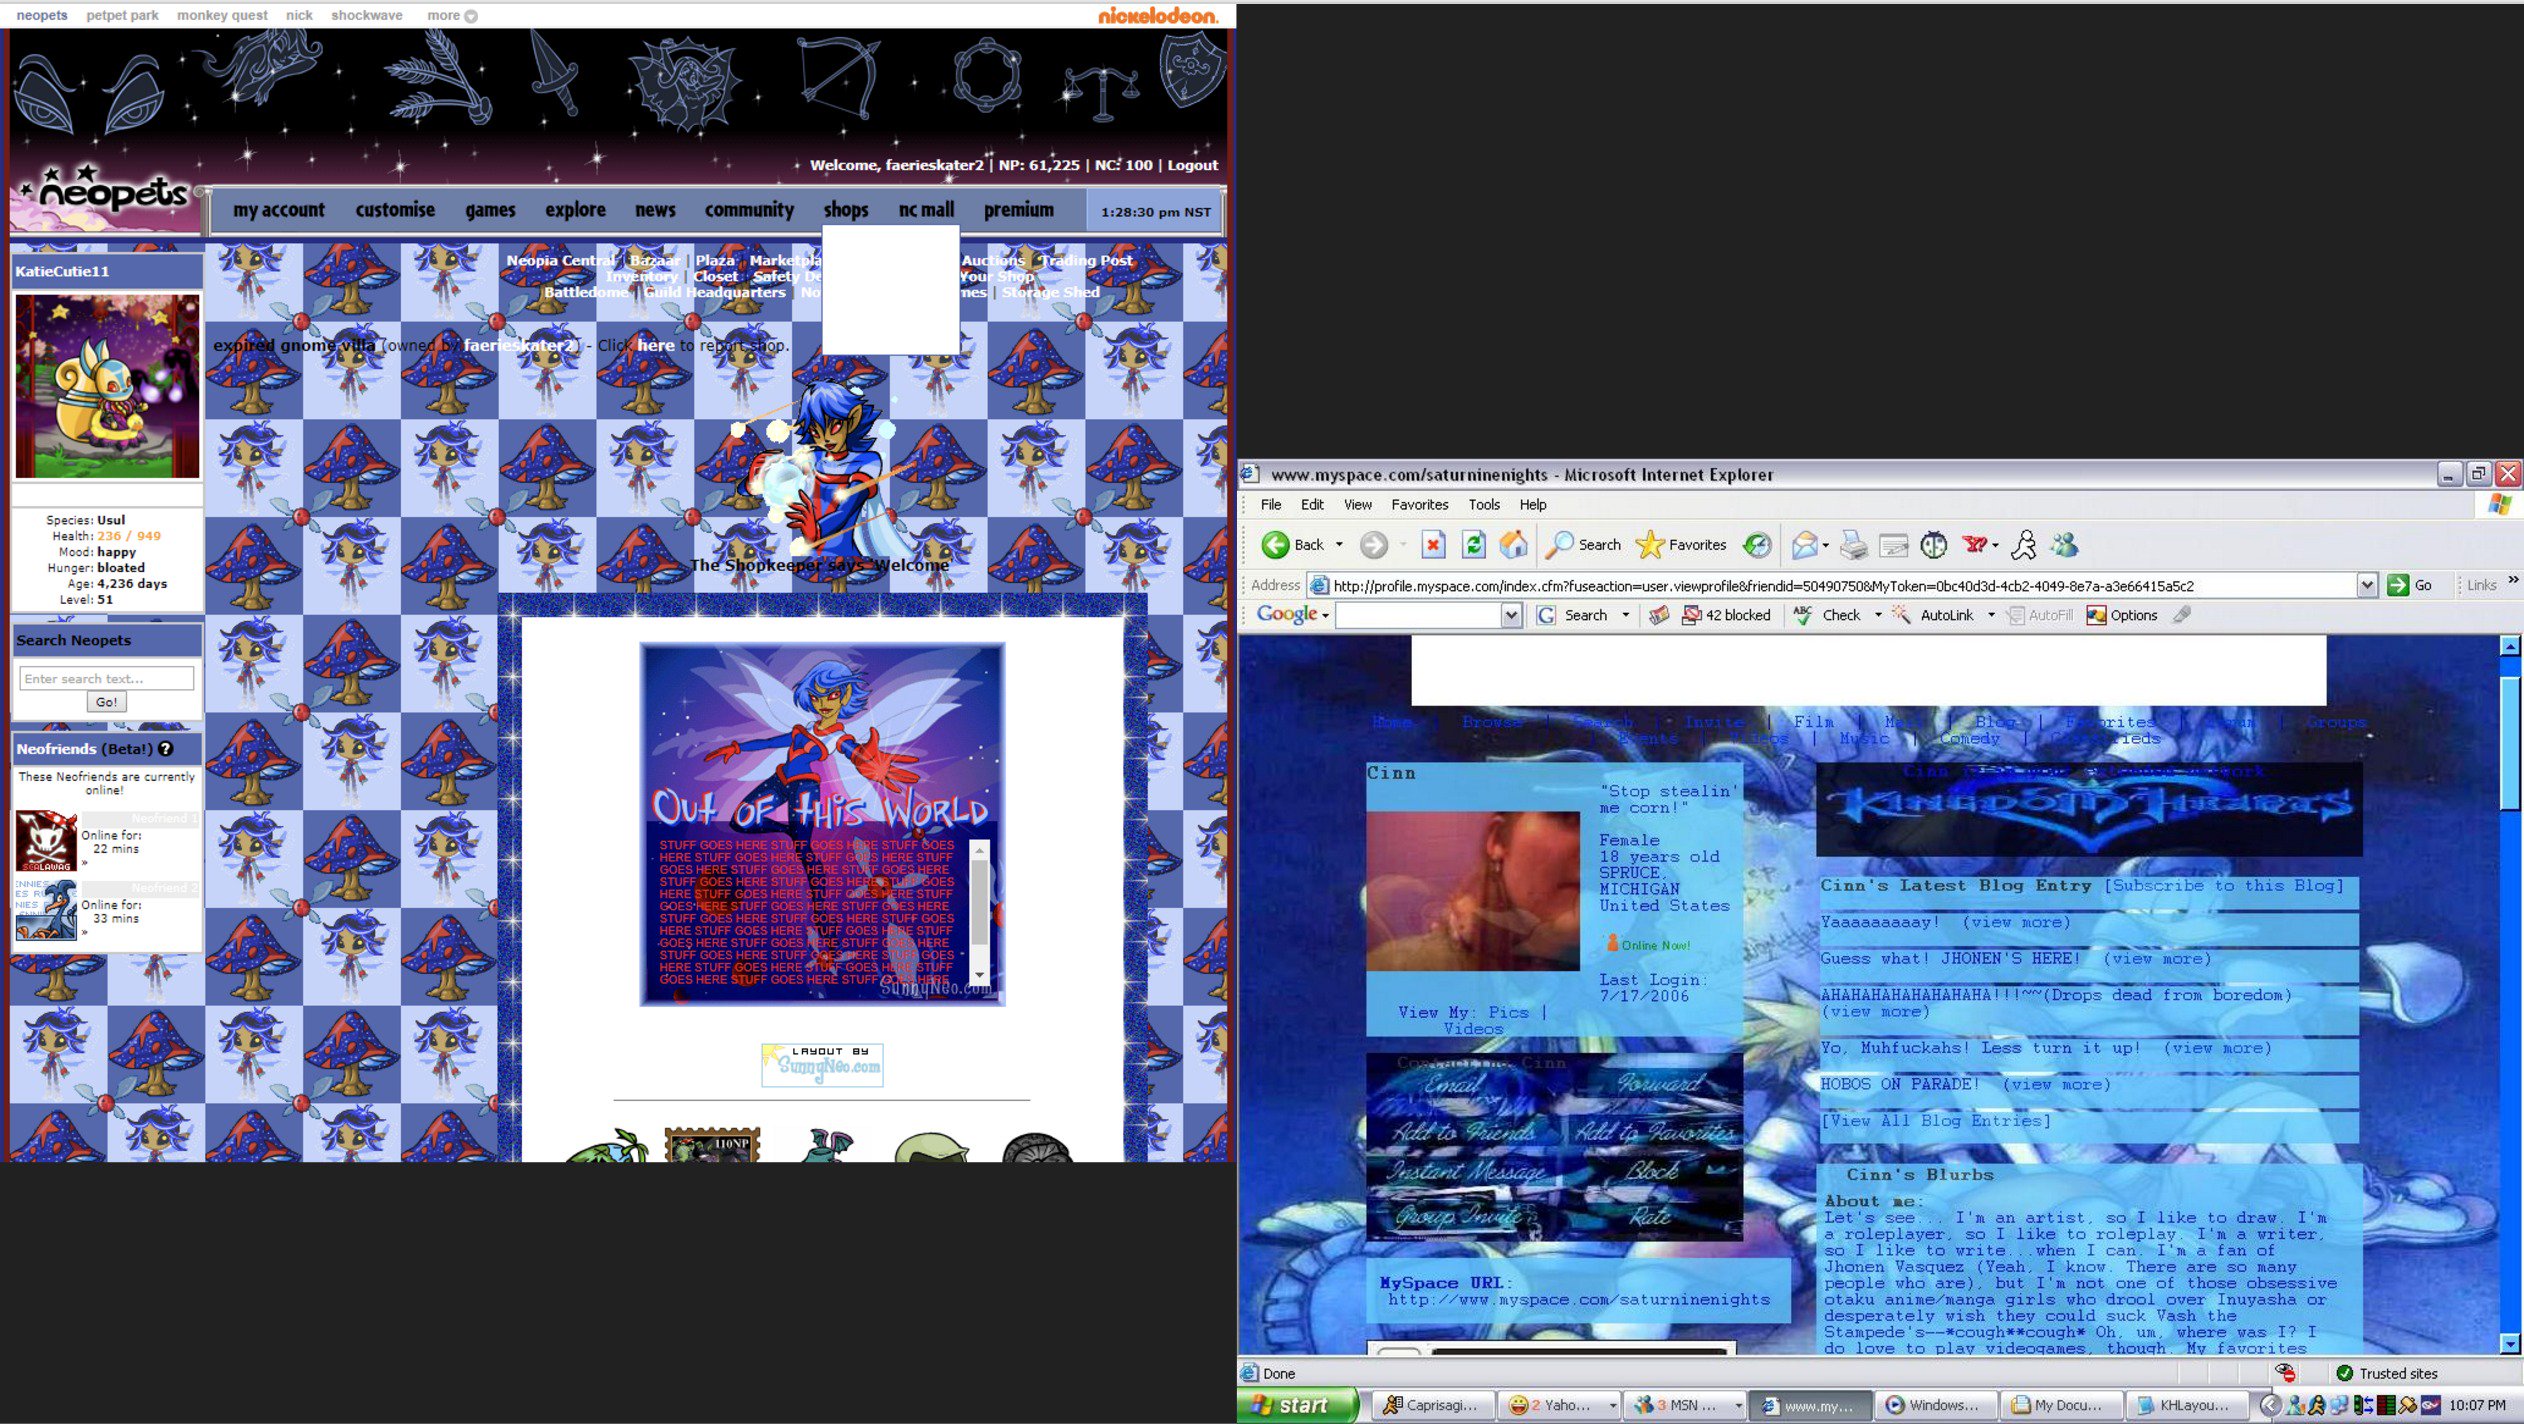Open the IE File menu
This screenshot has width=2524, height=1424.
coord(1271,504)
